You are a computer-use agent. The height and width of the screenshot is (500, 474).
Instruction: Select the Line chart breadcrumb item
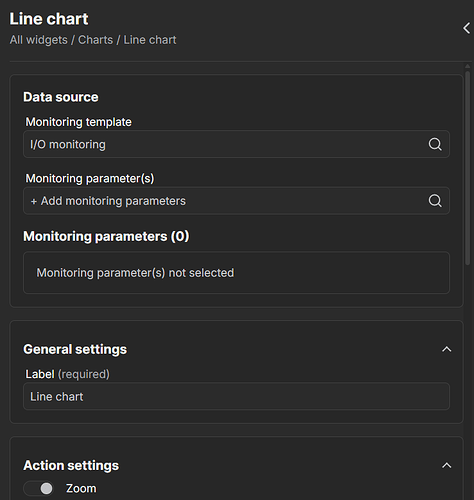(x=150, y=40)
